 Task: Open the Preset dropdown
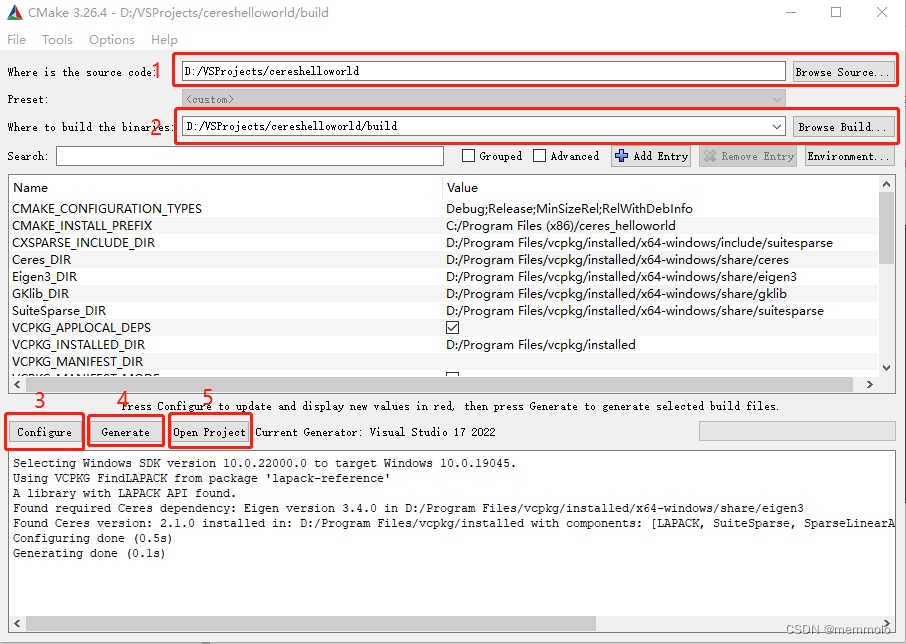click(x=778, y=98)
